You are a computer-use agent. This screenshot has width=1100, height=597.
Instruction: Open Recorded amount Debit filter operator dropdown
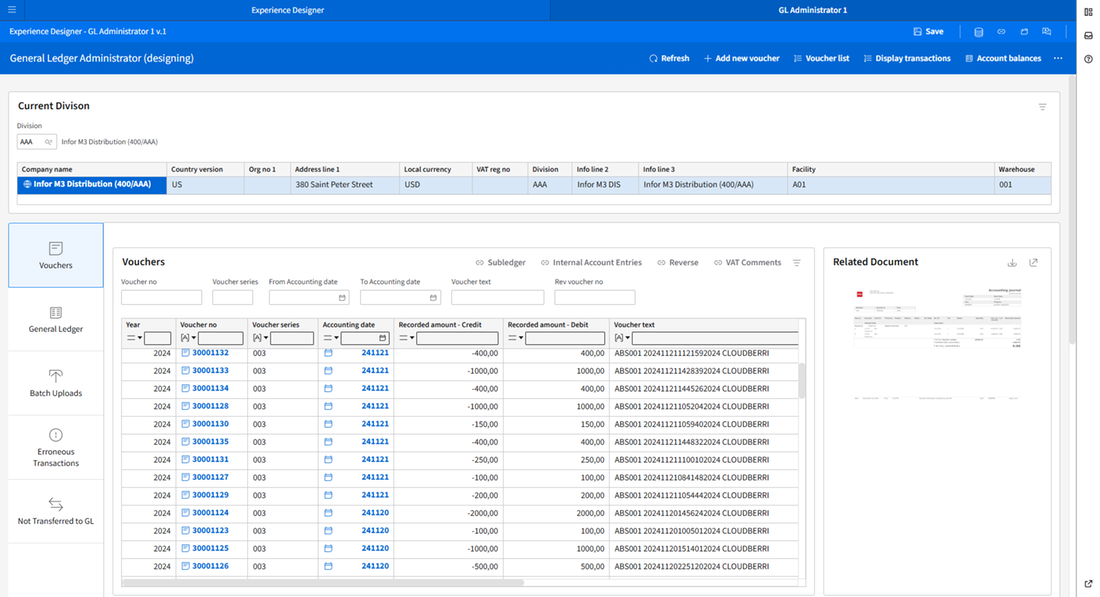tap(516, 338)
